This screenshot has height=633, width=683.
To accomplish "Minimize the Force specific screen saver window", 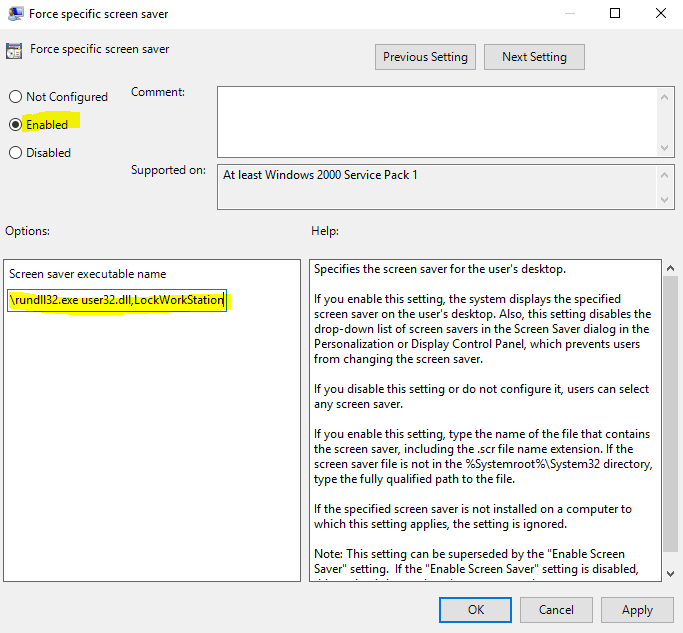I will (x=570, y=14).
